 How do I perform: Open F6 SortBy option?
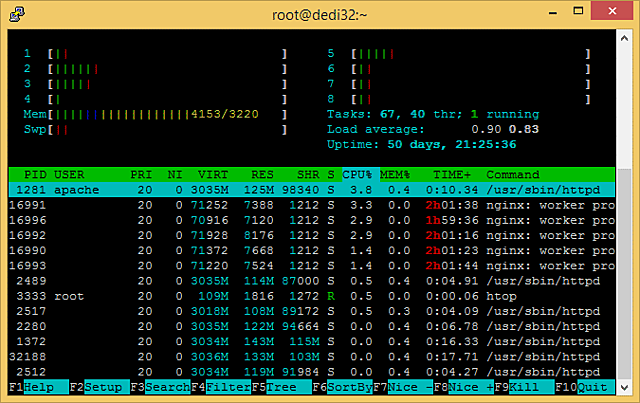click(342, 387)
